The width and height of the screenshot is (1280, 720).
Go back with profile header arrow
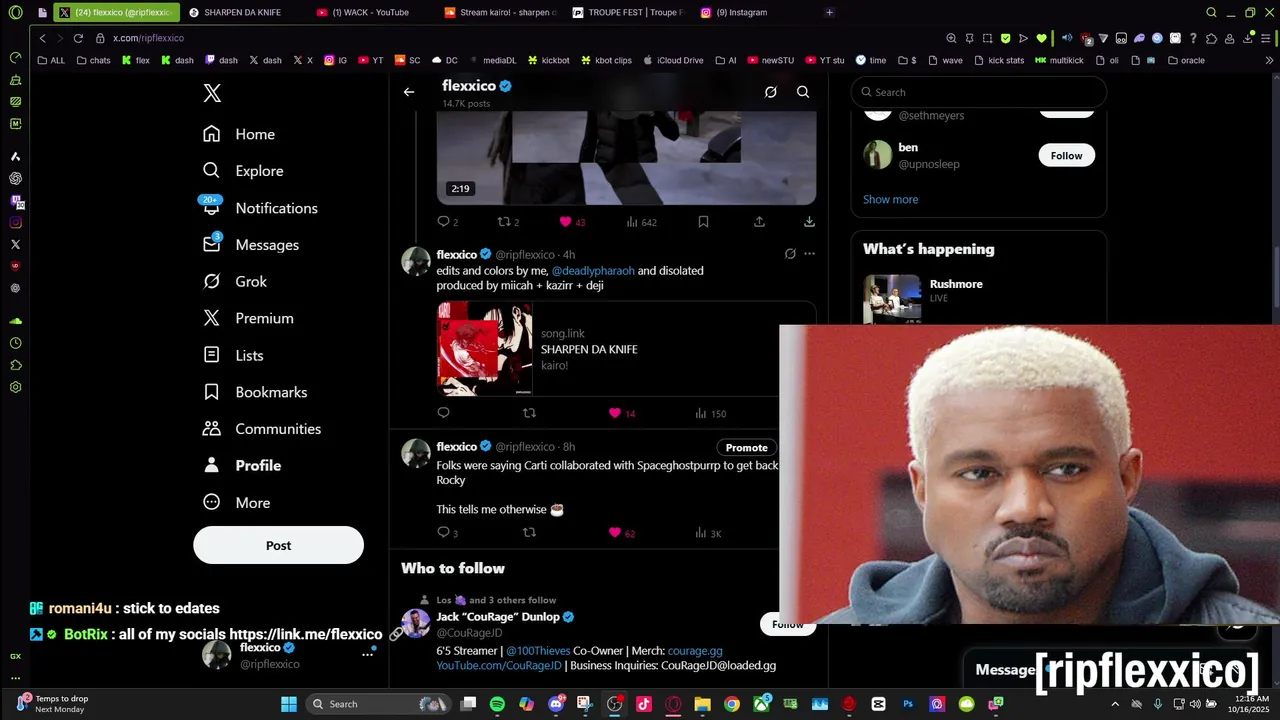pos(409,92)
